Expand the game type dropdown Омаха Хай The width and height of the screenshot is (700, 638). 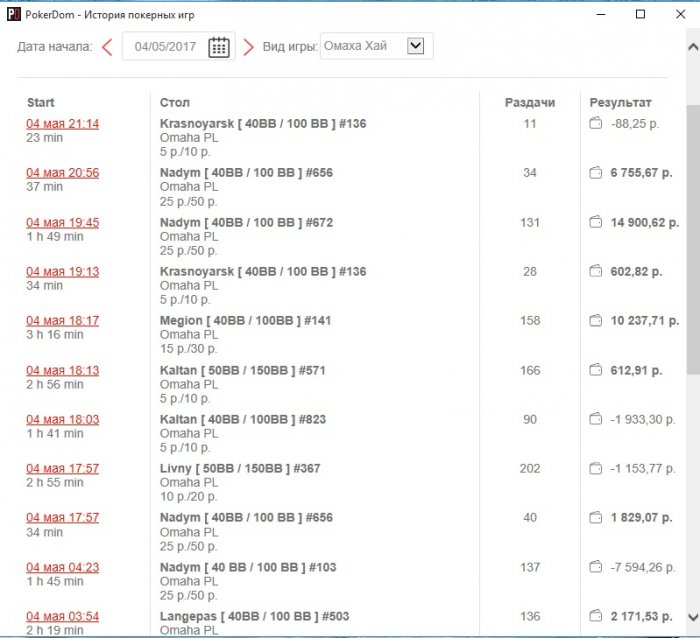click(417, 46)
